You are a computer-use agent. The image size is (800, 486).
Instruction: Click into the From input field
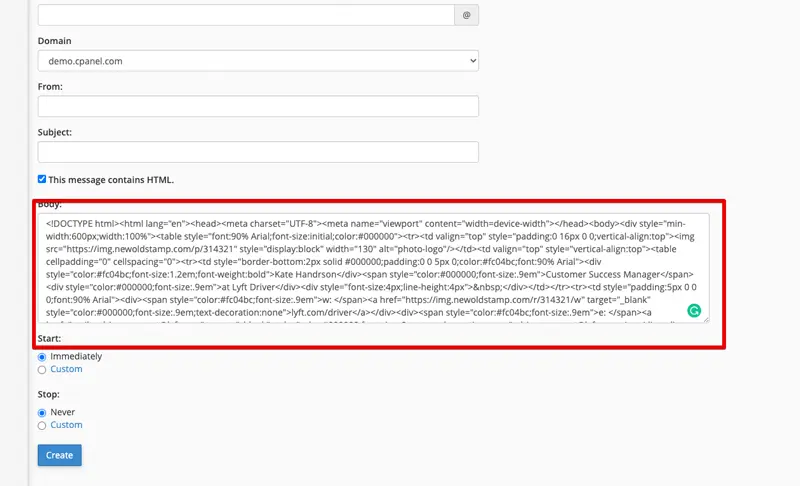coord(258,106)
